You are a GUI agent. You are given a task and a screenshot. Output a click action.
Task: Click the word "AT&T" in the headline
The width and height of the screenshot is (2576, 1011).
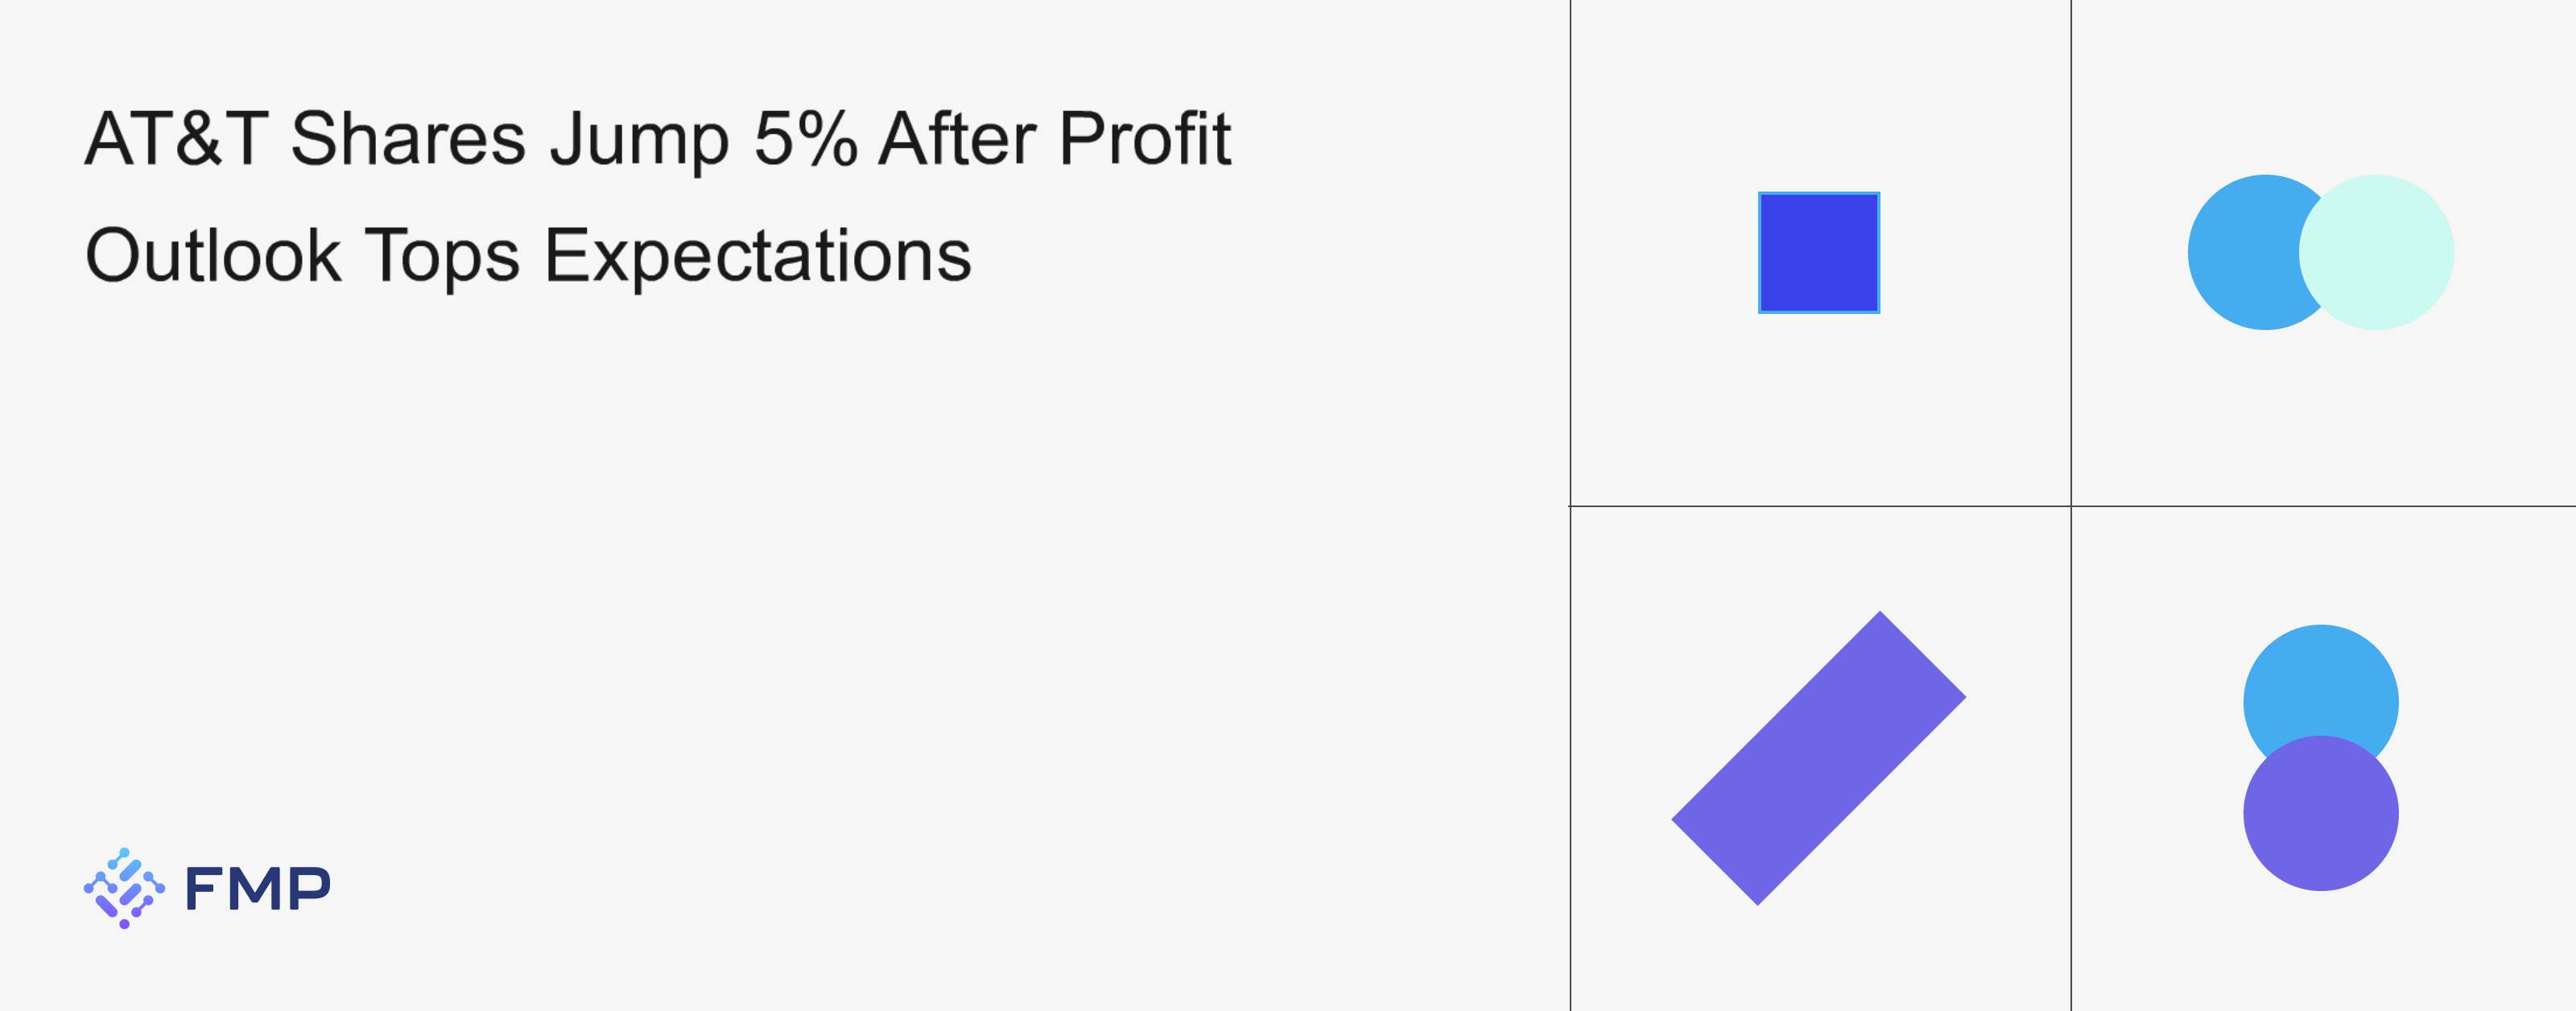coord(176,138)
